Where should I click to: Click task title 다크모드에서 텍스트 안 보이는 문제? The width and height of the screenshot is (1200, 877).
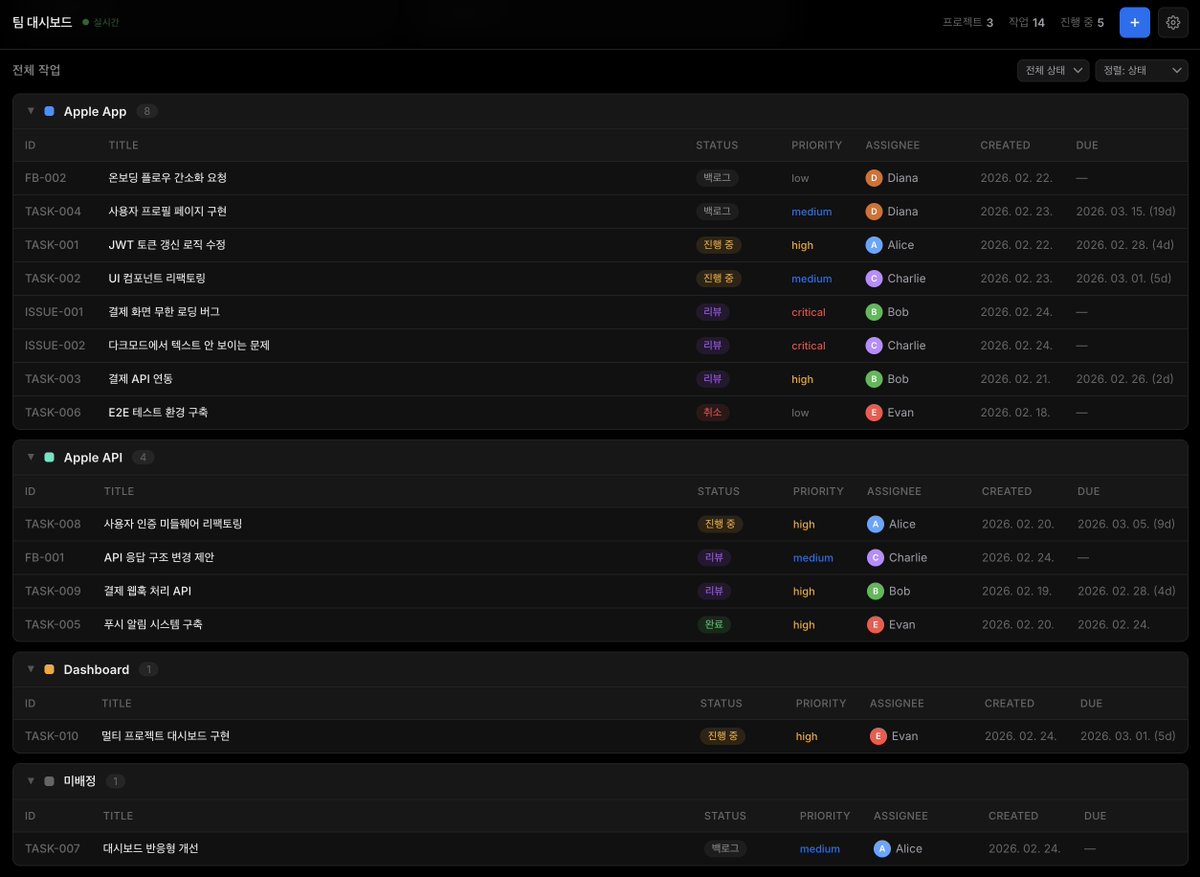(189, 345)
